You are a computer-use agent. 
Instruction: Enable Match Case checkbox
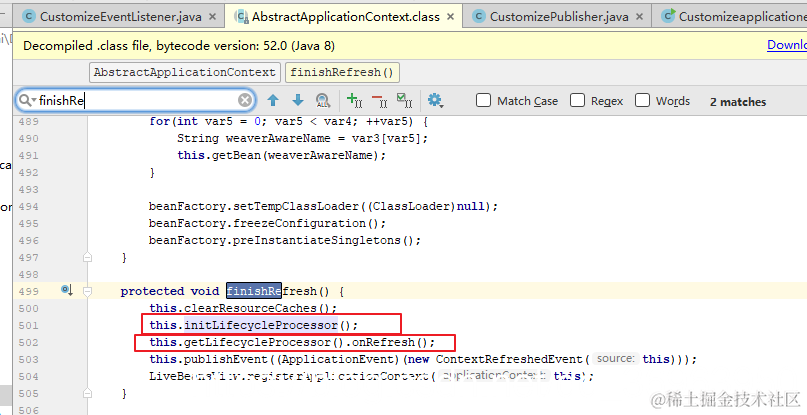pos(483,100)
